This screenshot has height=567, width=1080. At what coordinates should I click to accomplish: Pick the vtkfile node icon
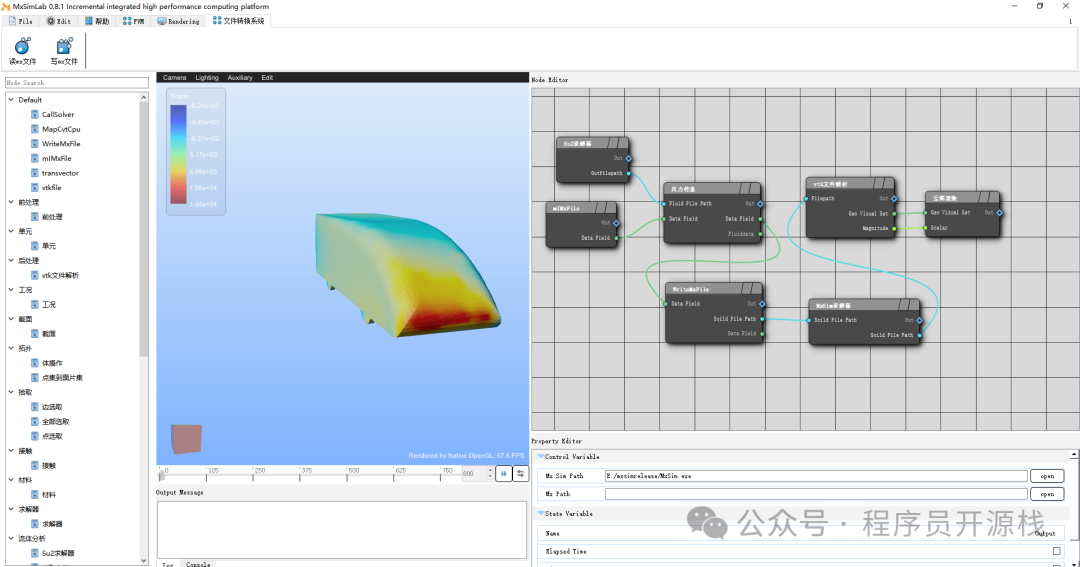click(35, 187)
